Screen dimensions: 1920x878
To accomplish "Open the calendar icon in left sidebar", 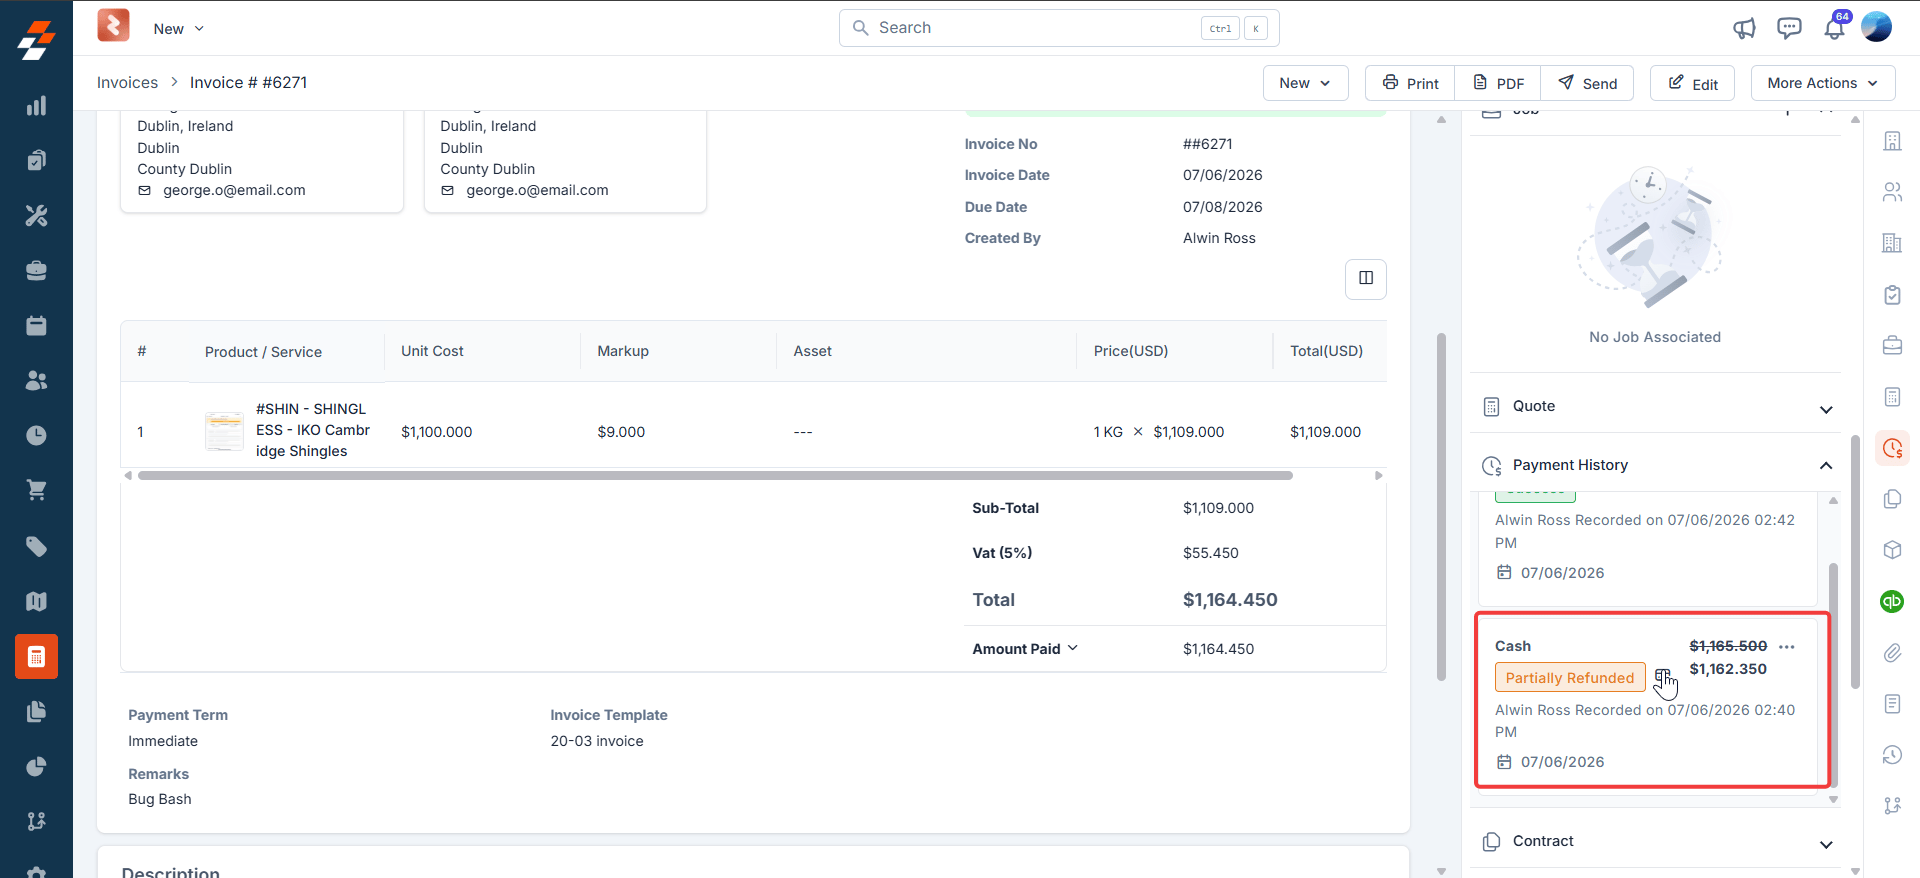I will [x=36, y=325].
